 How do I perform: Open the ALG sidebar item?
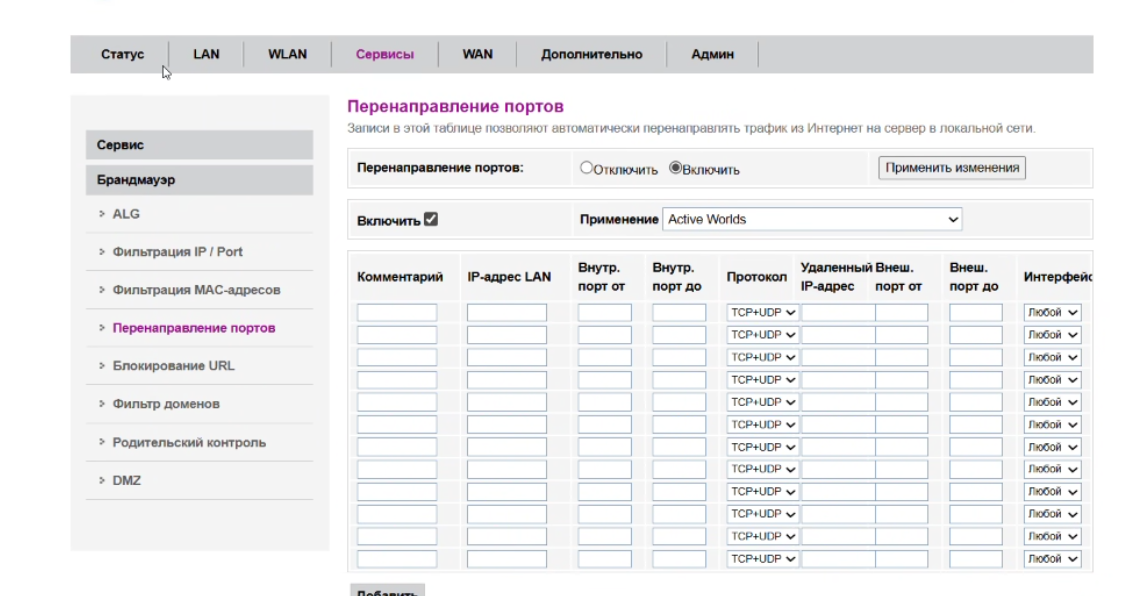click(126, 214)
